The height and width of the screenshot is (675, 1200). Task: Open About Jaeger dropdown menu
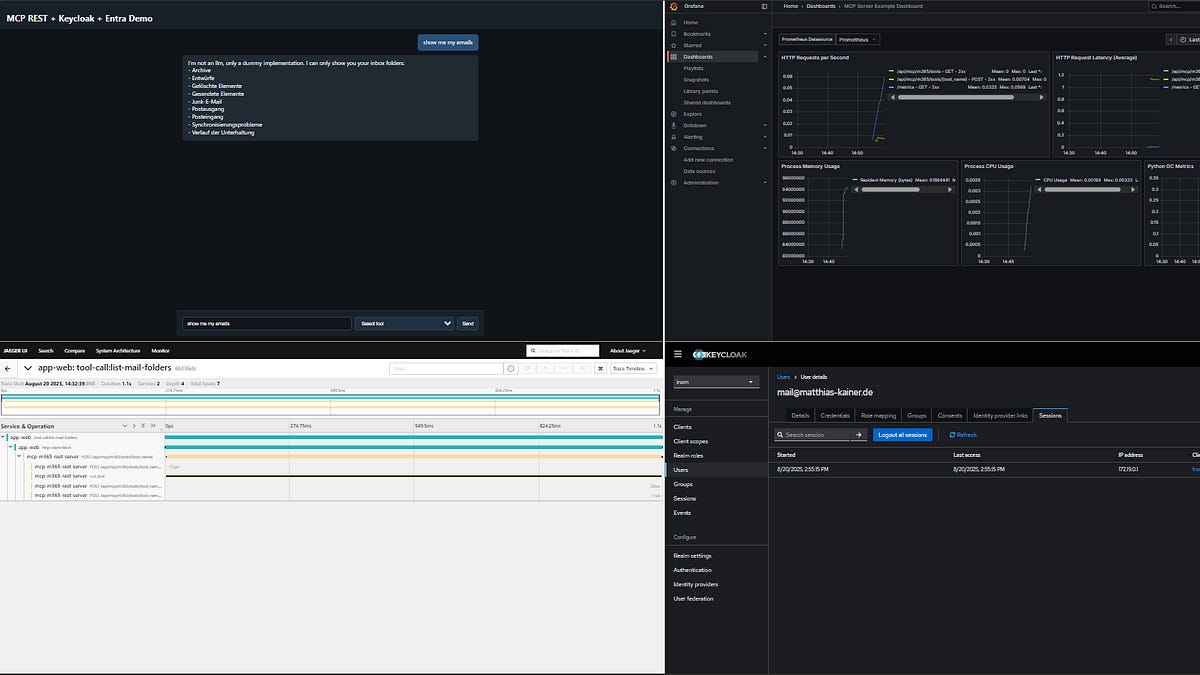pos(629,350)
